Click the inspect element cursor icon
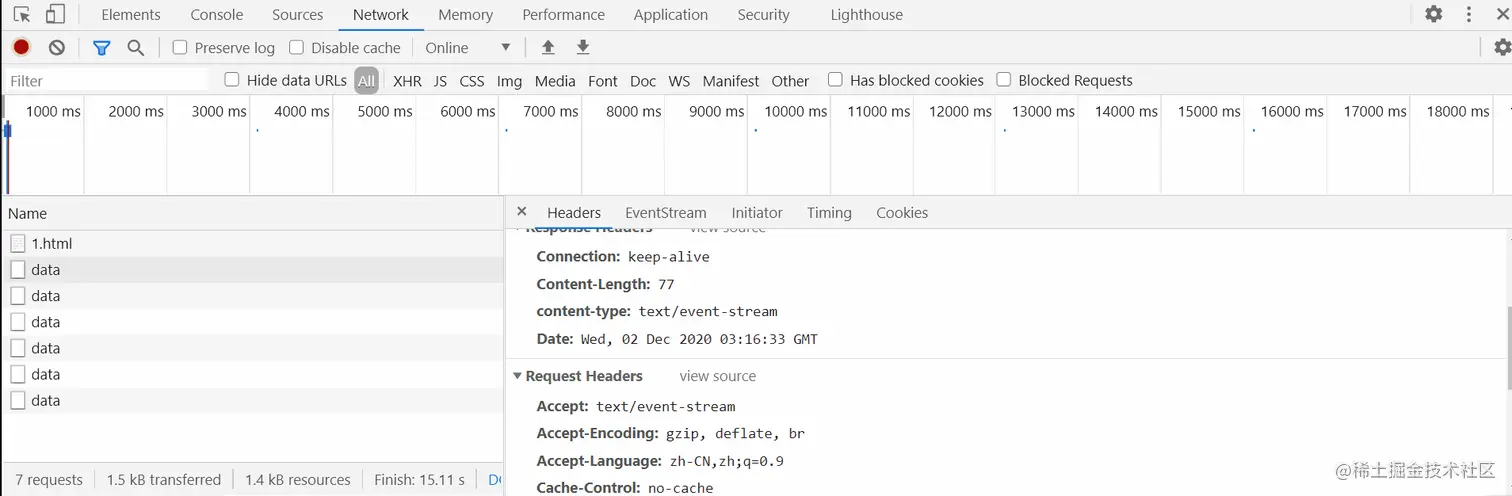This screenshot has width=1512, height=496. [x=22, y=14]
